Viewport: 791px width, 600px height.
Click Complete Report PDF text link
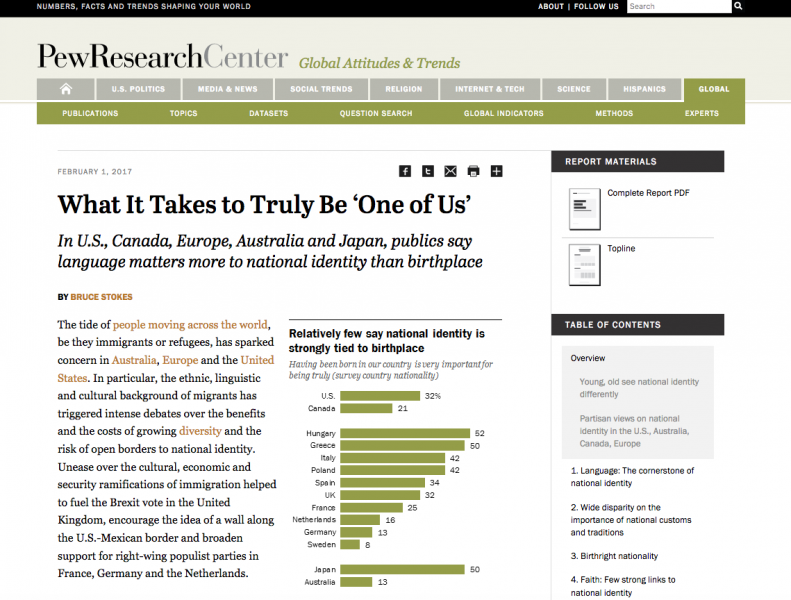click(x=648, y=193)
